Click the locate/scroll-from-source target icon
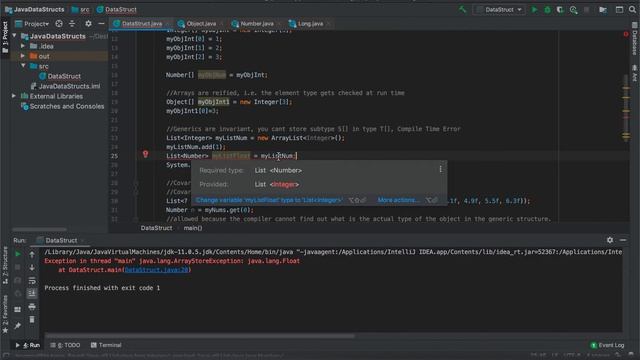 [59, 24]
